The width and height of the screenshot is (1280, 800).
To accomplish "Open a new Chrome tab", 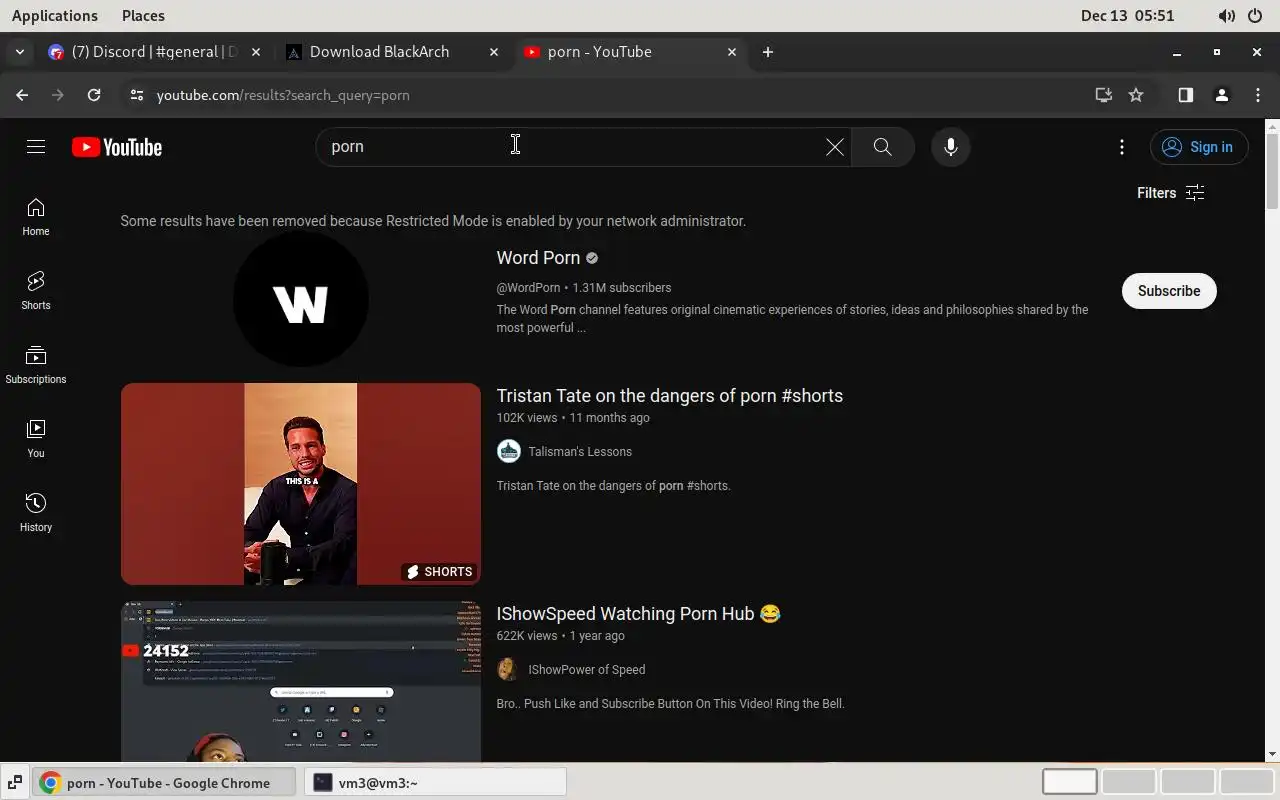I will (768, 52).
